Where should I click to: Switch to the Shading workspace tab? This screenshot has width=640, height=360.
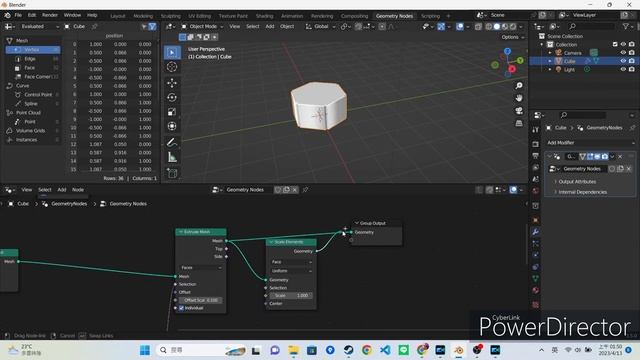(x=264, y=16)
